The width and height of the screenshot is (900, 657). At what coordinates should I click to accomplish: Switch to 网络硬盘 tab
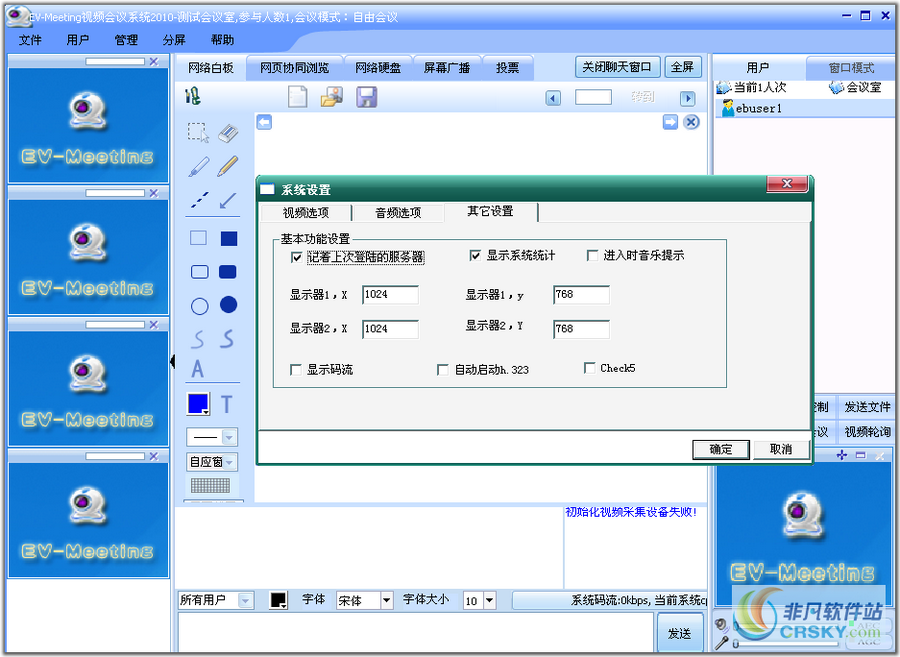click(378, 68)
